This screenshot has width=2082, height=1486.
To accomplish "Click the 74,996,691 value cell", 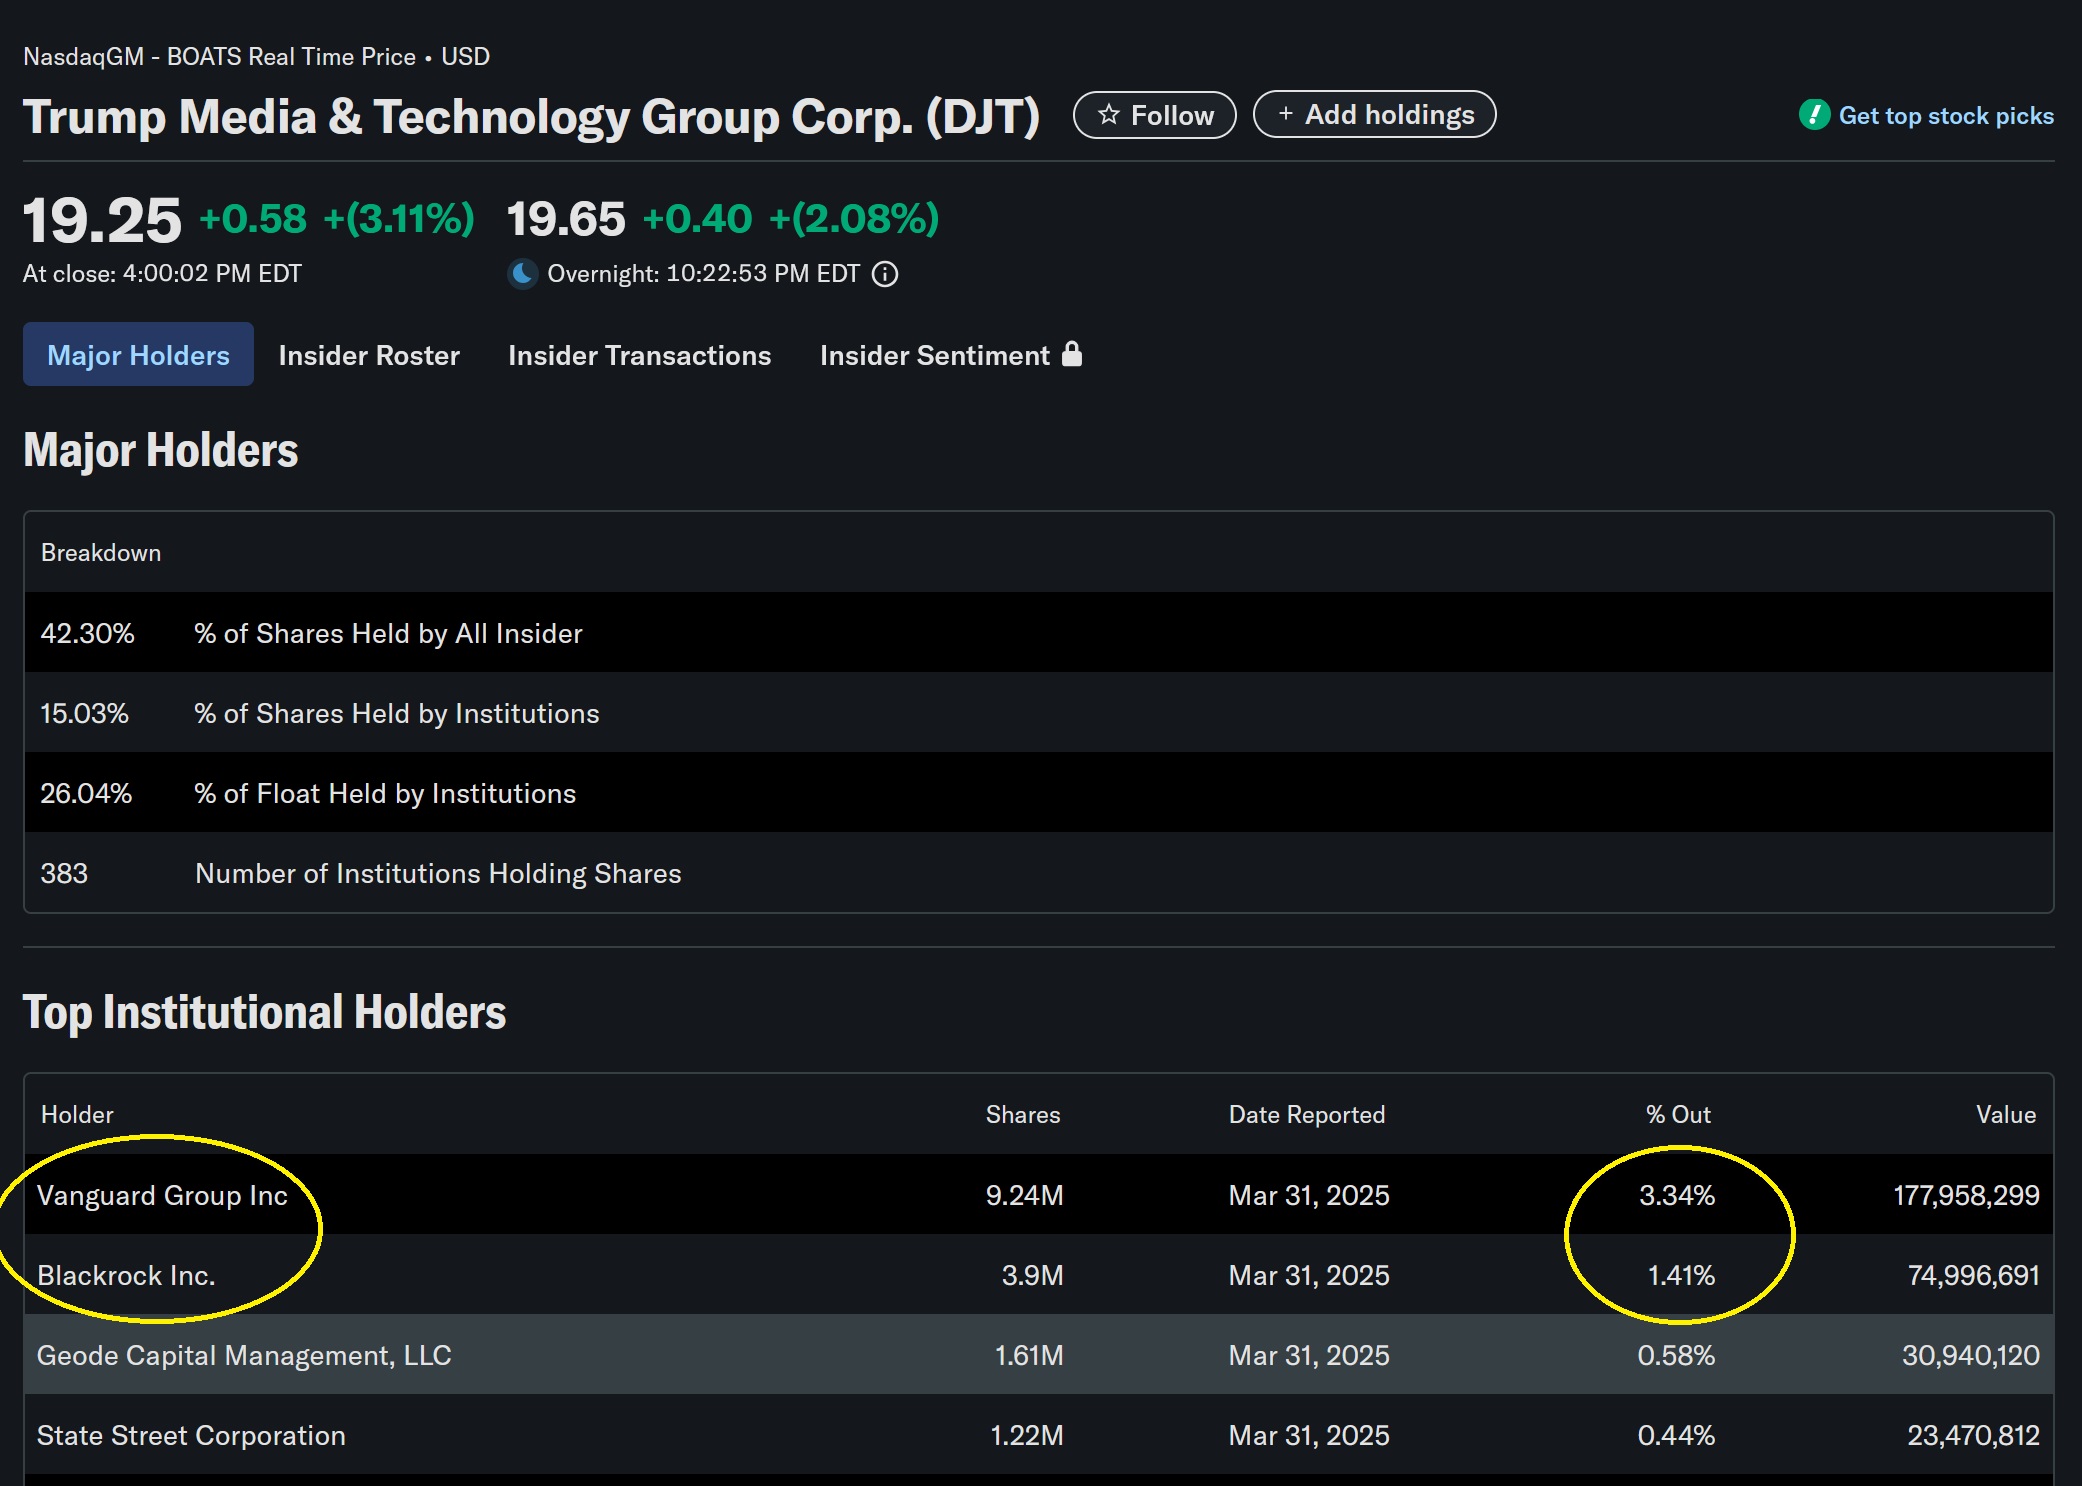I will pos(1973,1275).
